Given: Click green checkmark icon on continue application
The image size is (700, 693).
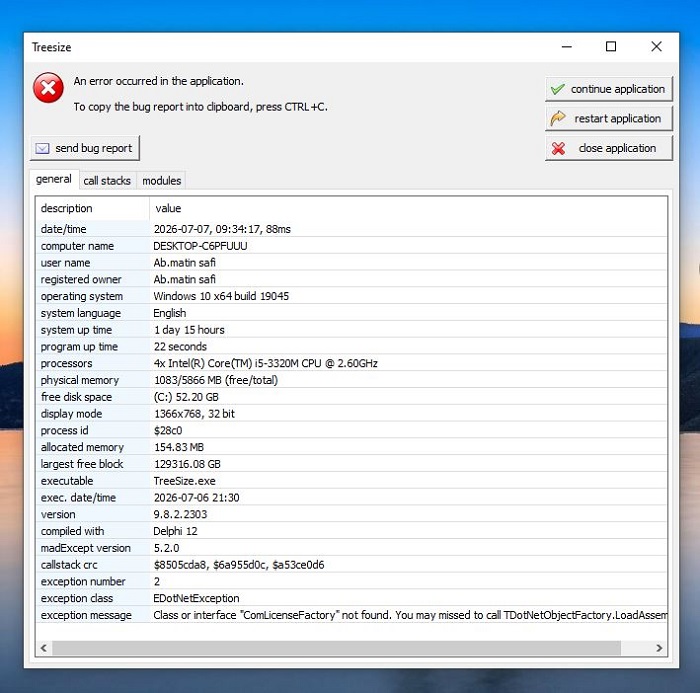Looking at the screenshot, I should [558, 89].
